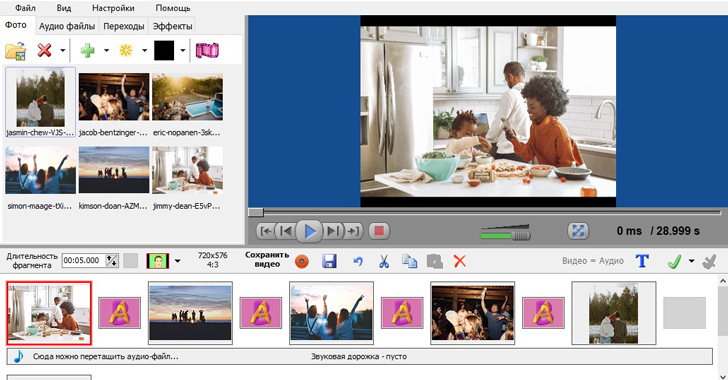Open the Настройки menu
728x380 pixels.
113,8
